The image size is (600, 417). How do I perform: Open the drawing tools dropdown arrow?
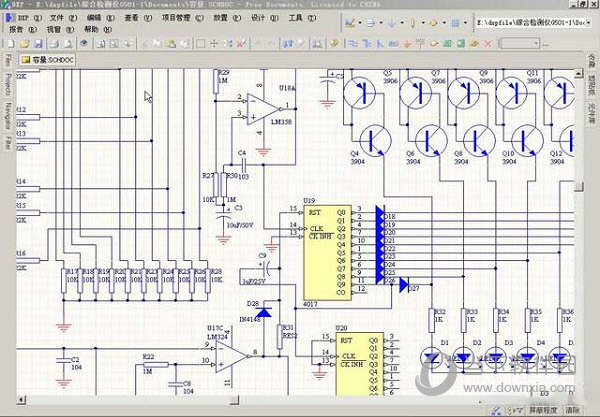360,23
